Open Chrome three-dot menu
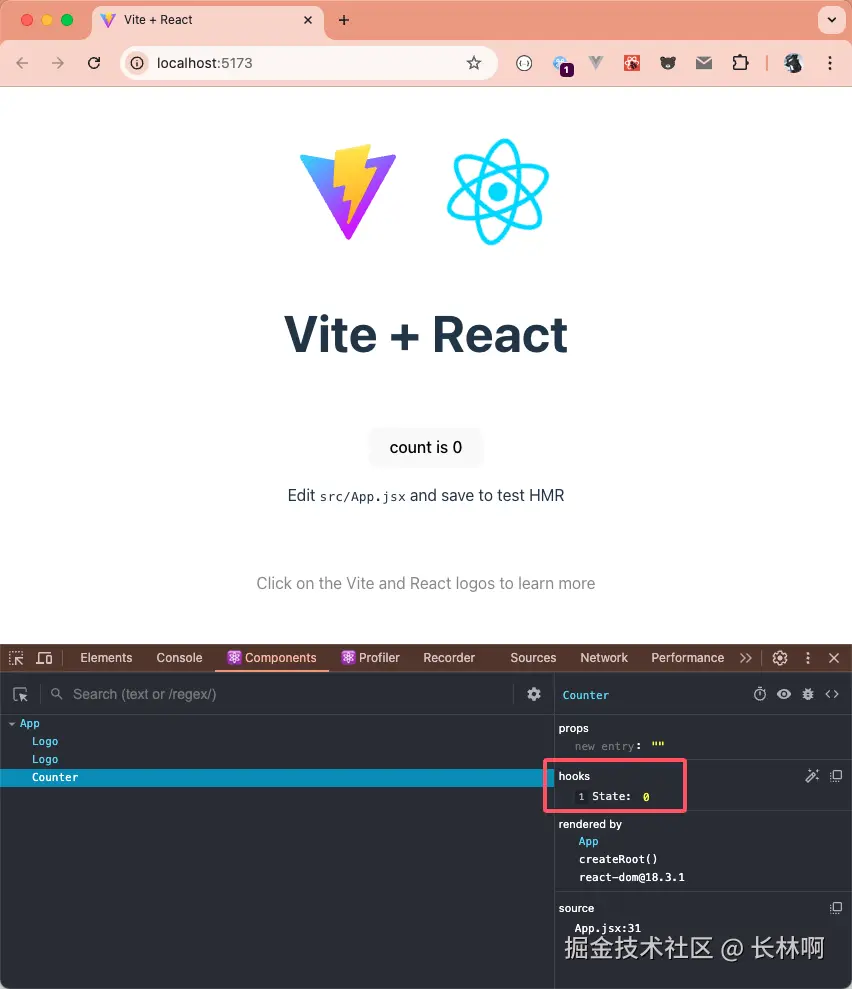This screenshot has height=989, width=852. [x=830, y=63]
